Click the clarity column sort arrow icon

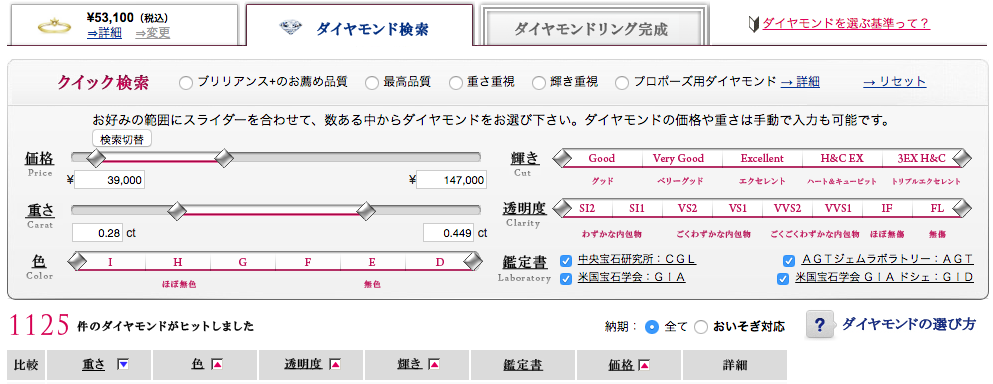335,364
